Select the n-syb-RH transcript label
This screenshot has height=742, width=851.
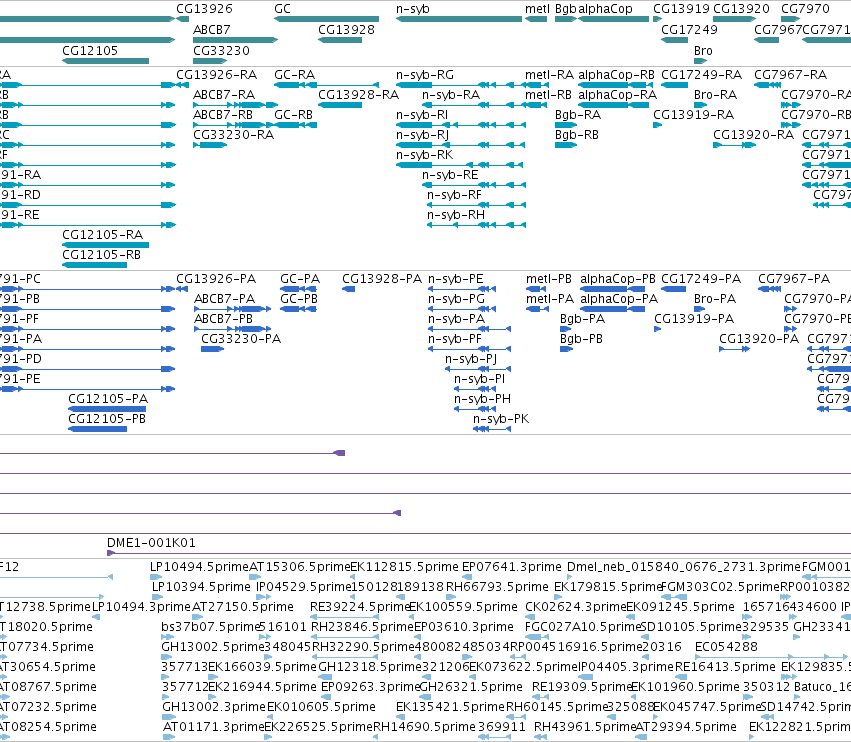pos(456,215)
